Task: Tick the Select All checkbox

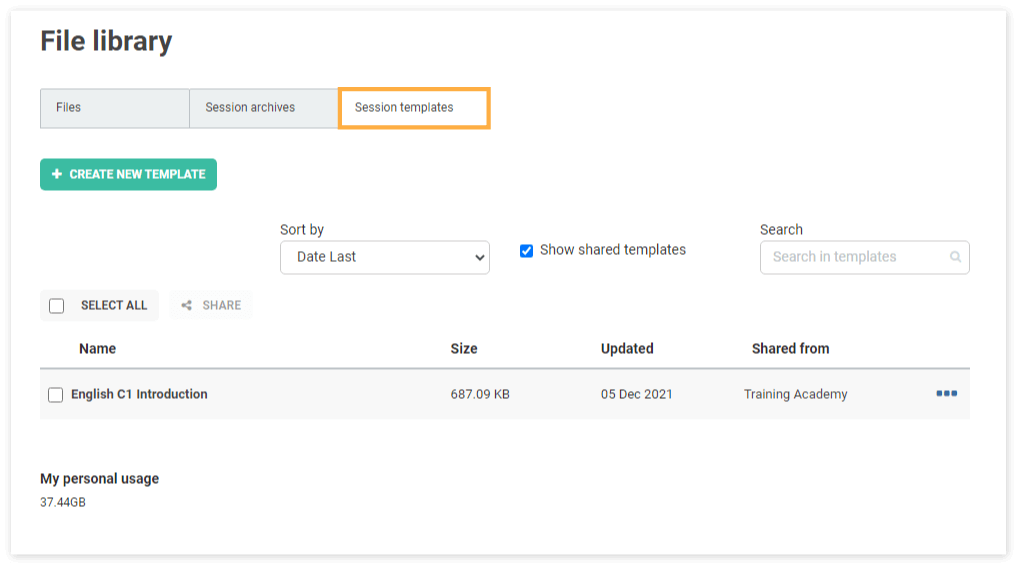Action: (57, 305)
